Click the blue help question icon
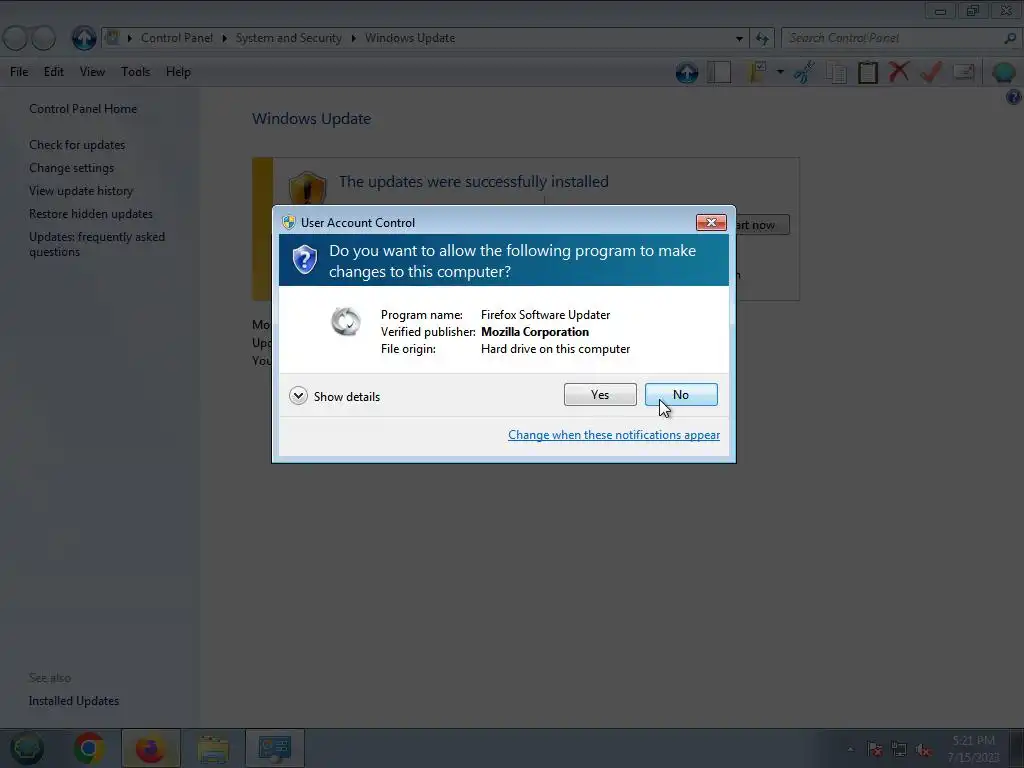Viewport: 1024px width, 768px height. (1013, 97)
